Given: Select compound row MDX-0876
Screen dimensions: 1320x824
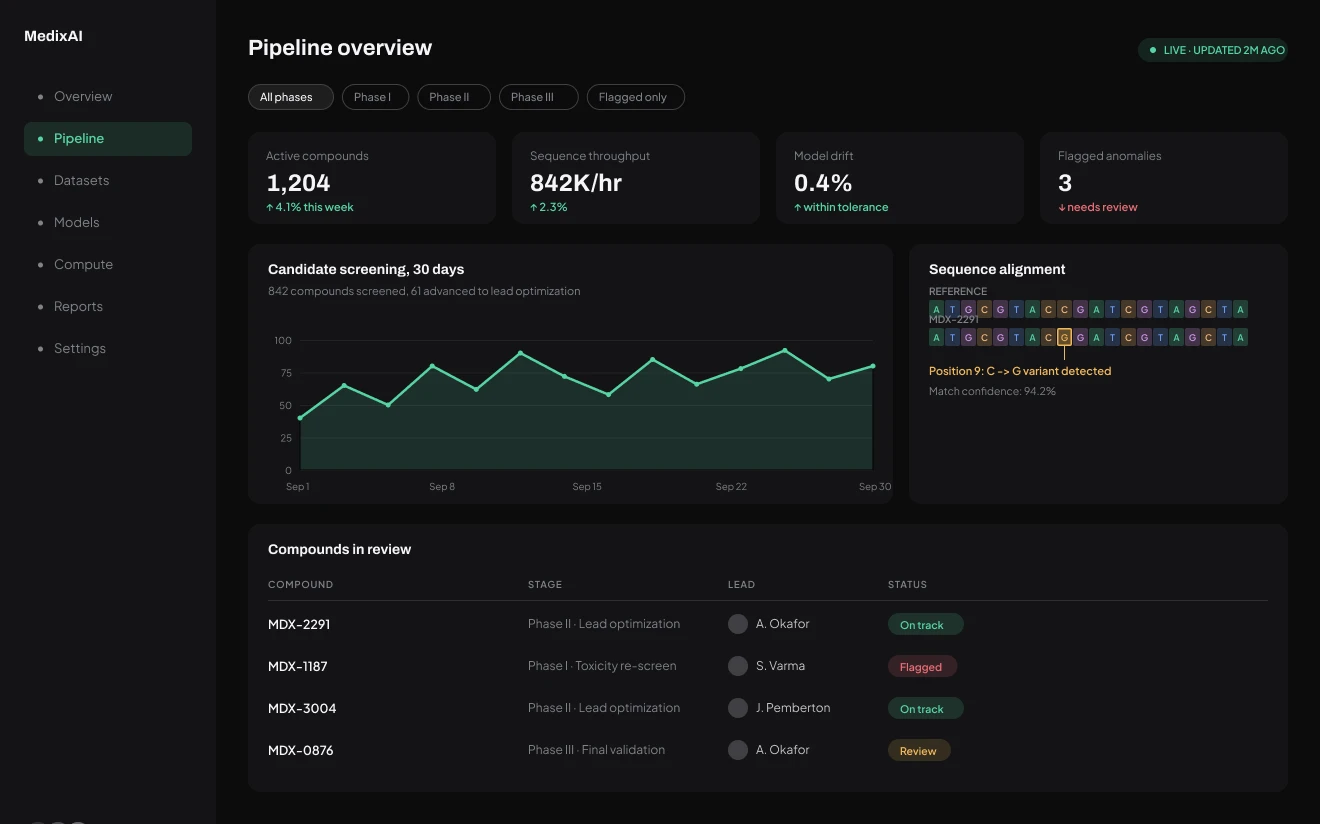Looking at the screenshot, I should (768, 750).
